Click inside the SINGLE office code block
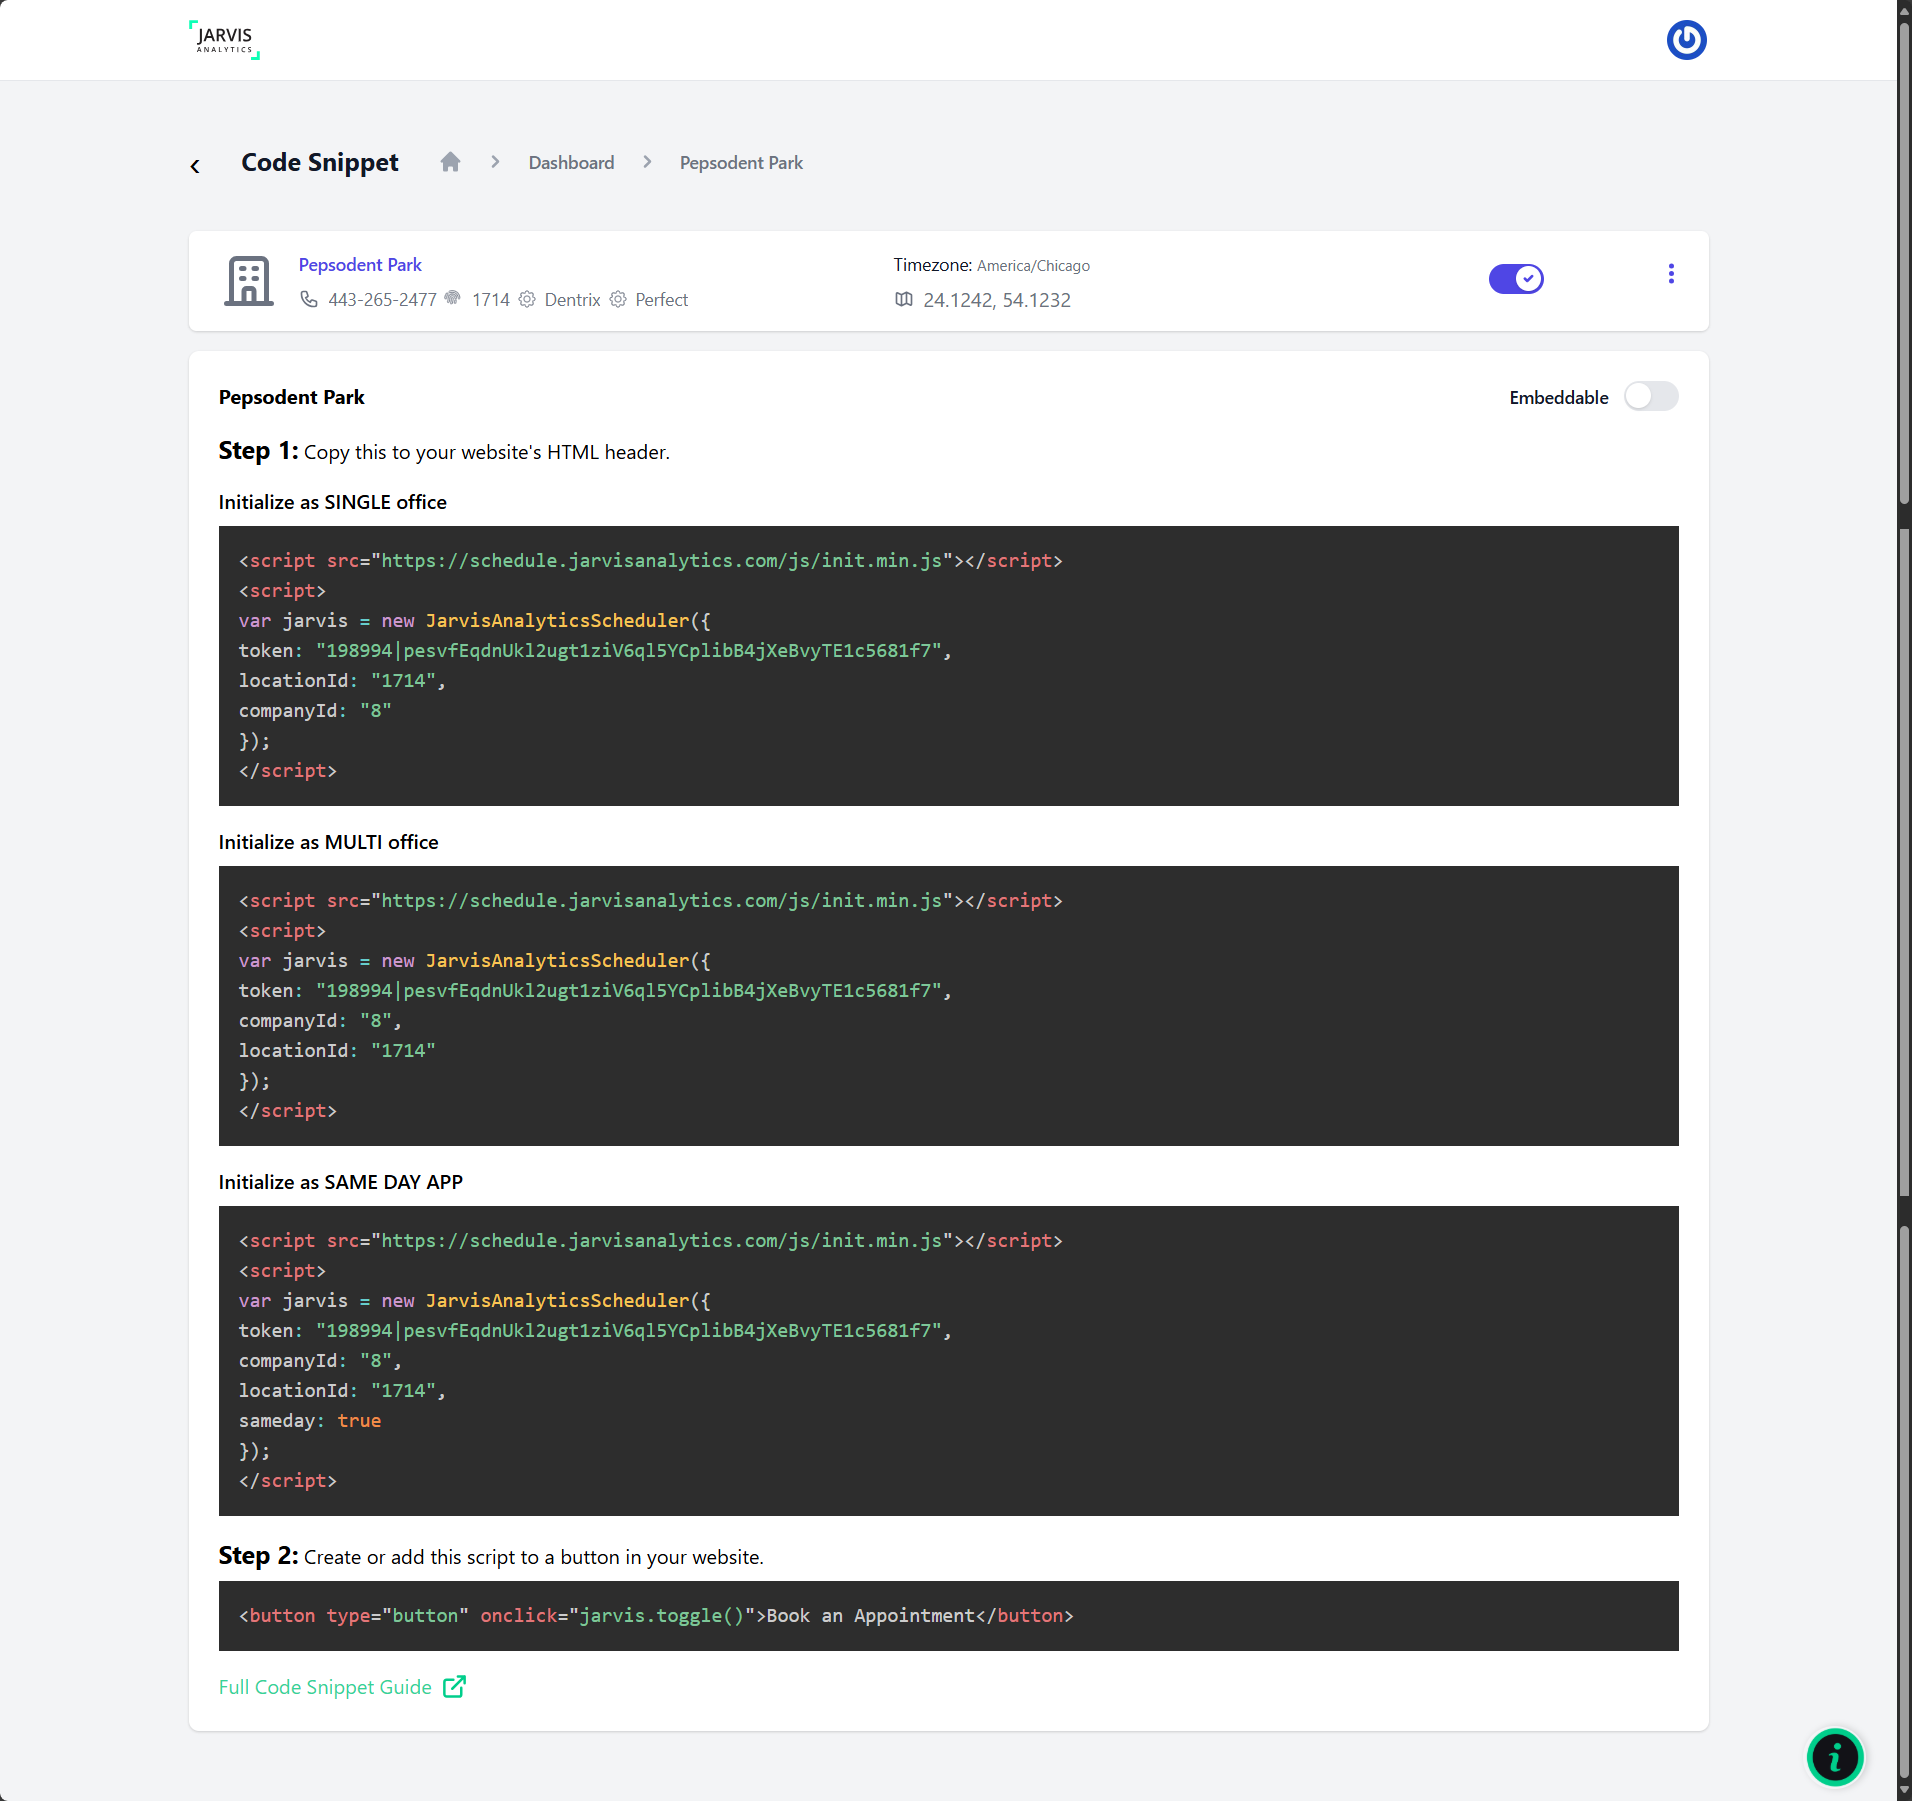This screenshot has height=1801, width=1912. click(948, 665)
